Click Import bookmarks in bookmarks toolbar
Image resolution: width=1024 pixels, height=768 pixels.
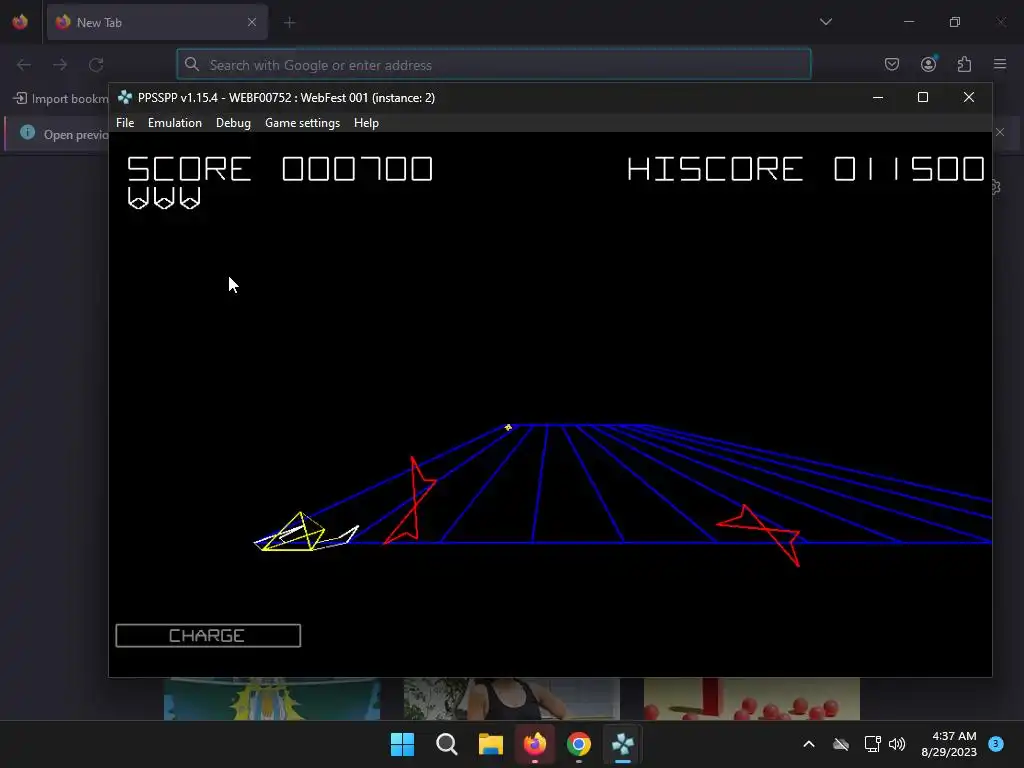[61, 99]
